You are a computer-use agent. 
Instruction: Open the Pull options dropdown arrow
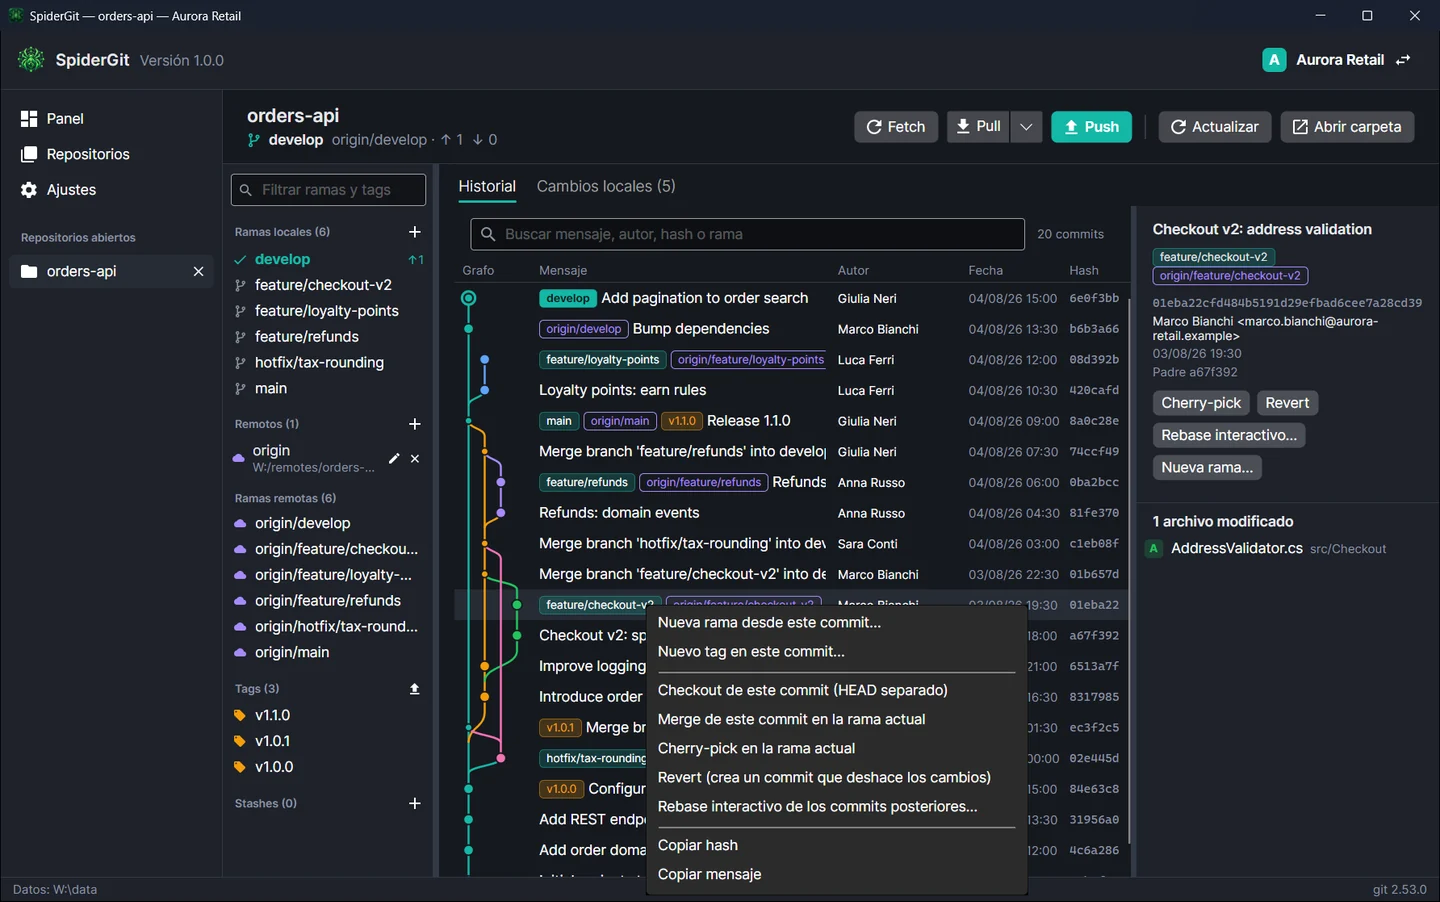pos(1026,127)
